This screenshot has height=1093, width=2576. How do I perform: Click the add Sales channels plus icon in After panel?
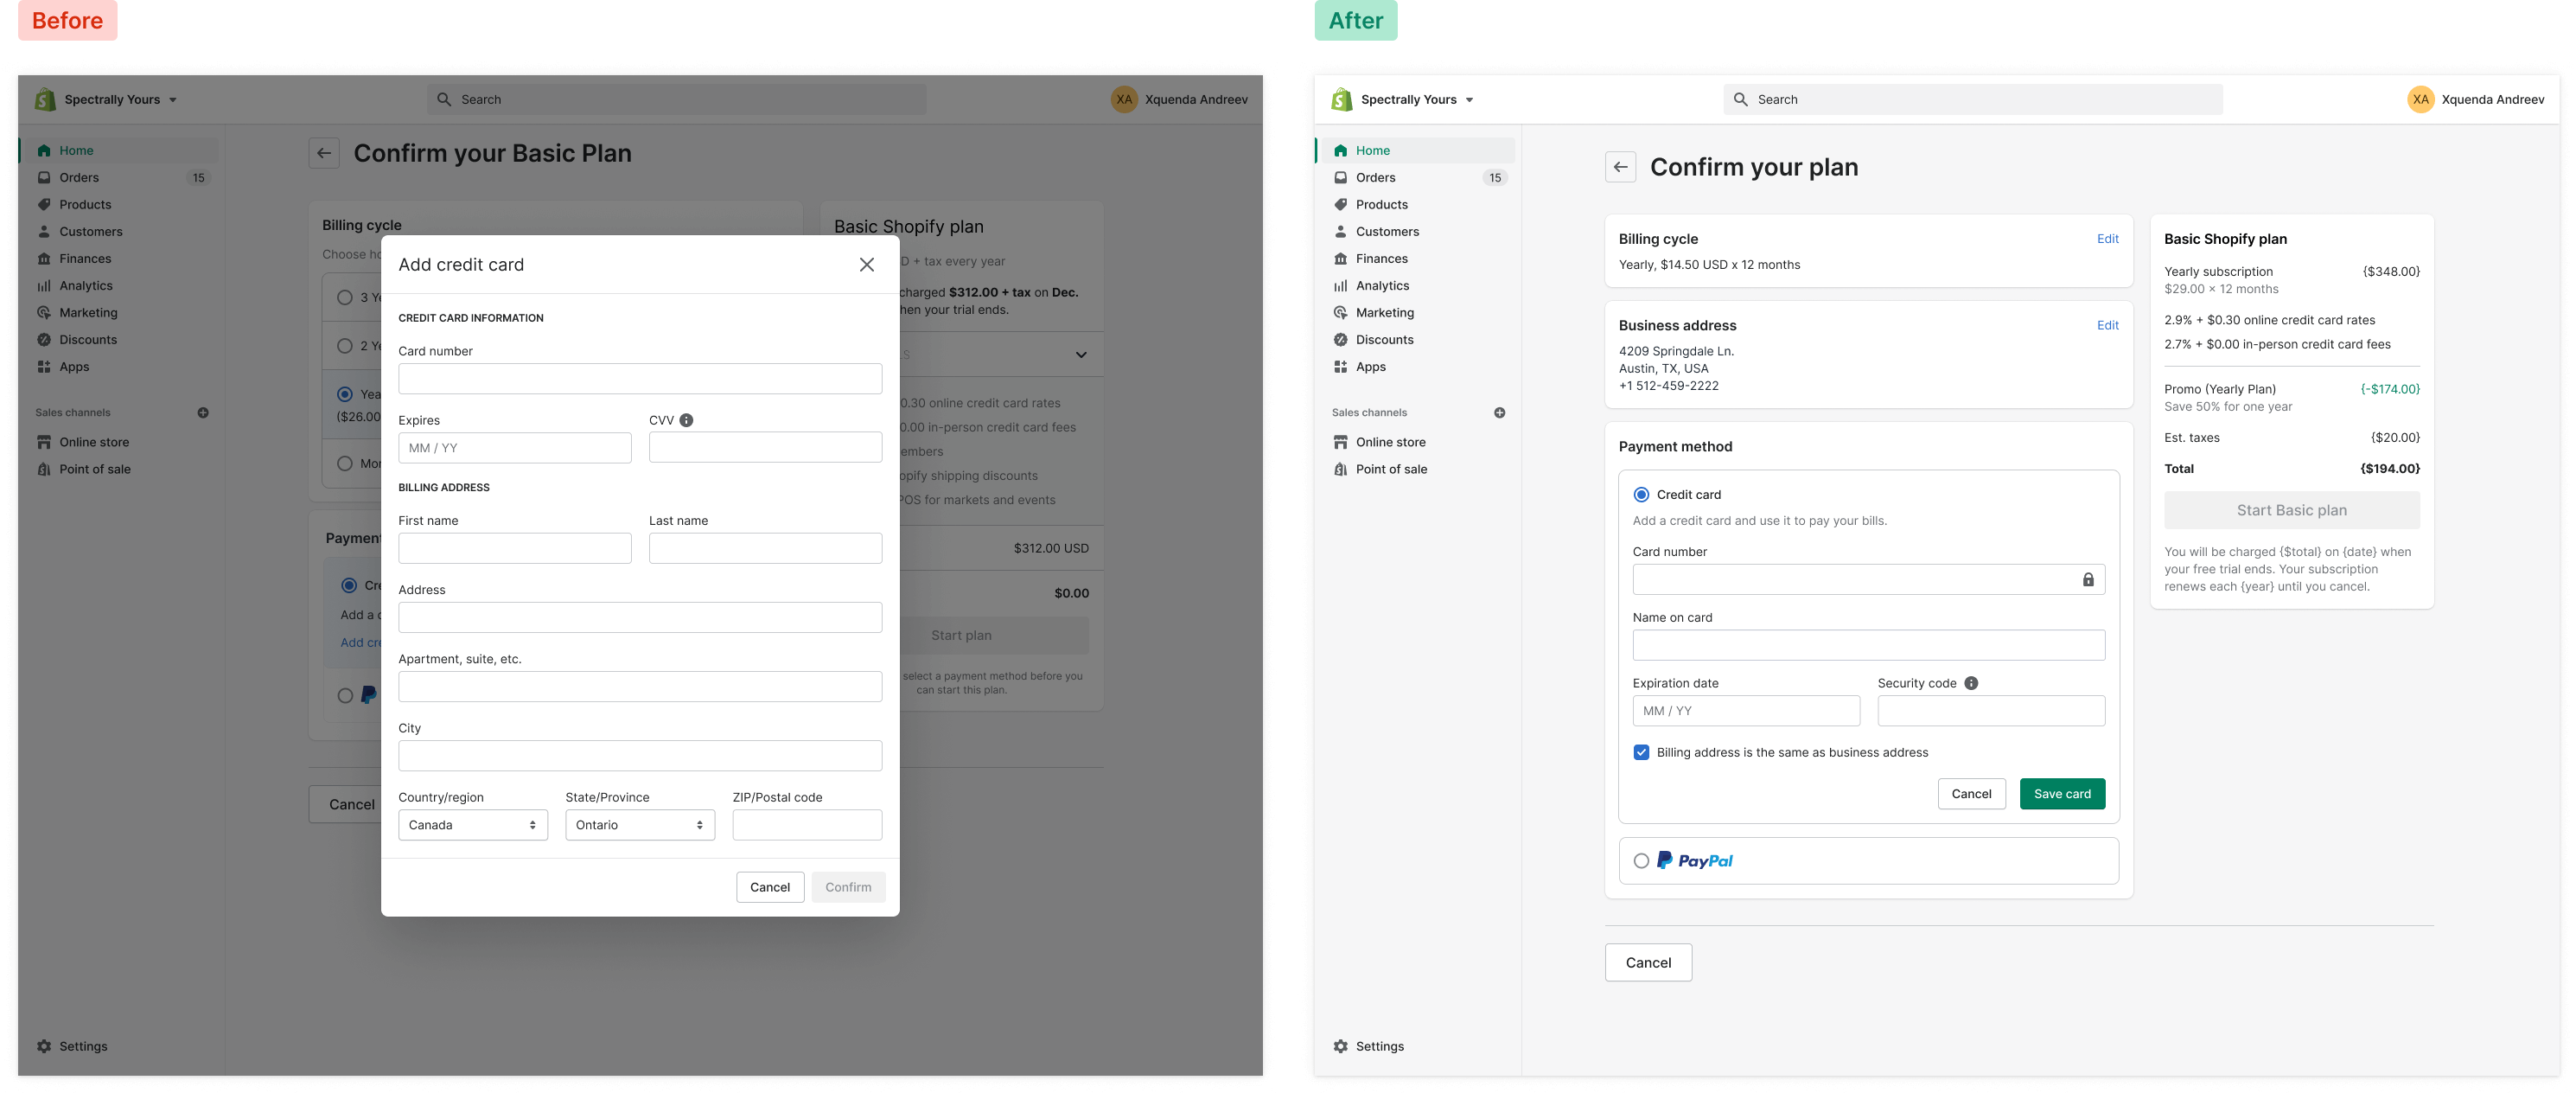coord(1499,412)
